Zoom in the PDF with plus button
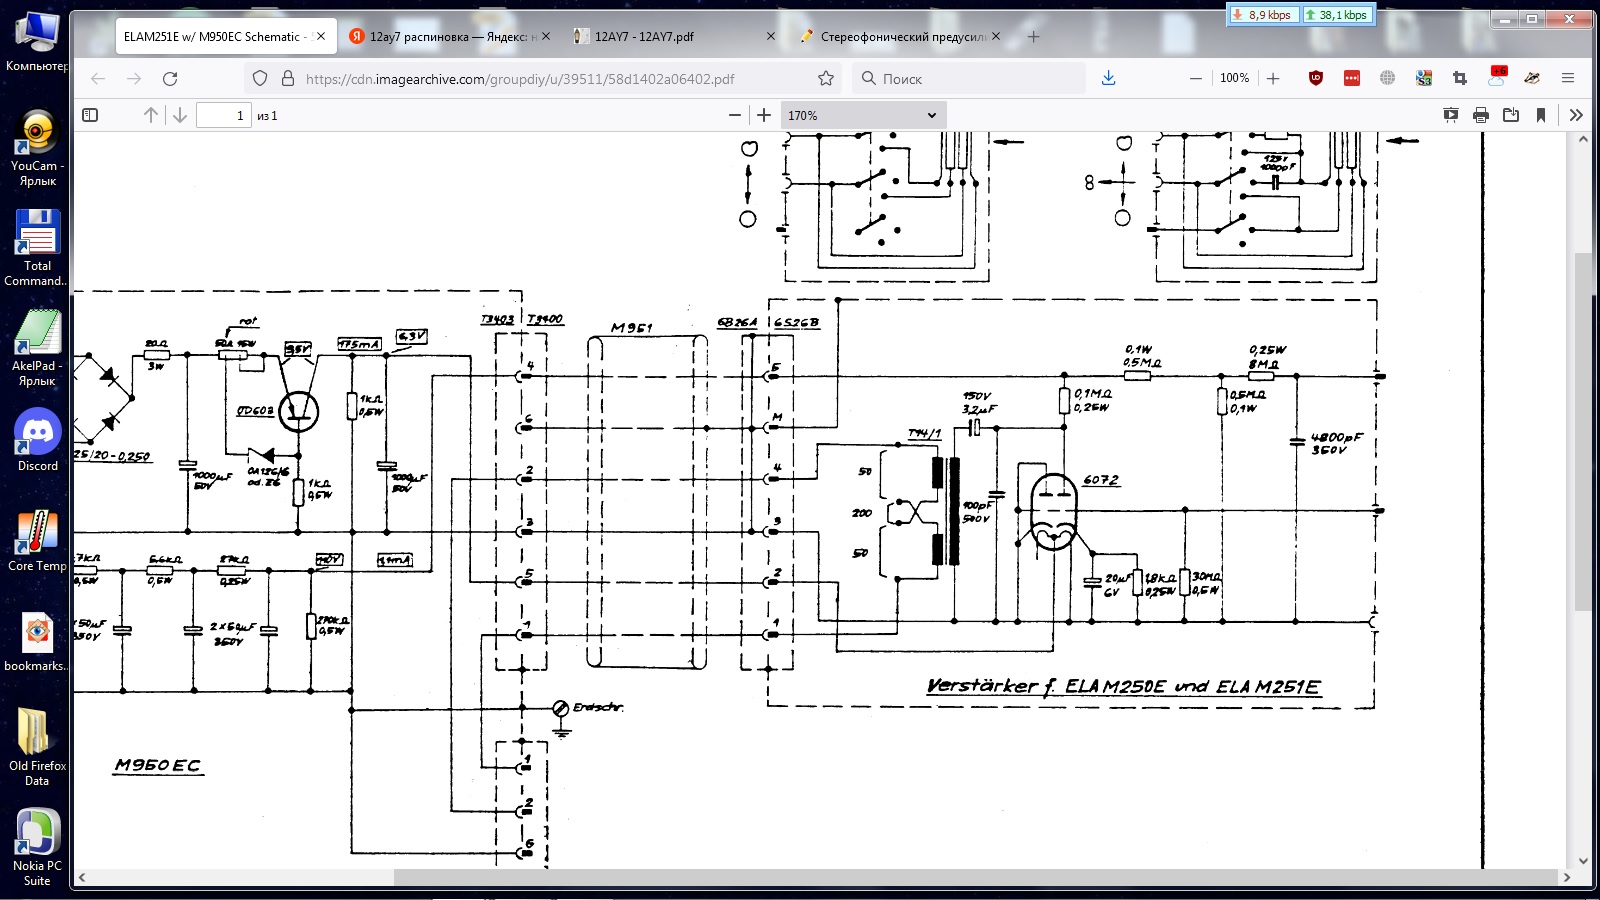This screenshot has height=900, width=1600. (764, 115)
